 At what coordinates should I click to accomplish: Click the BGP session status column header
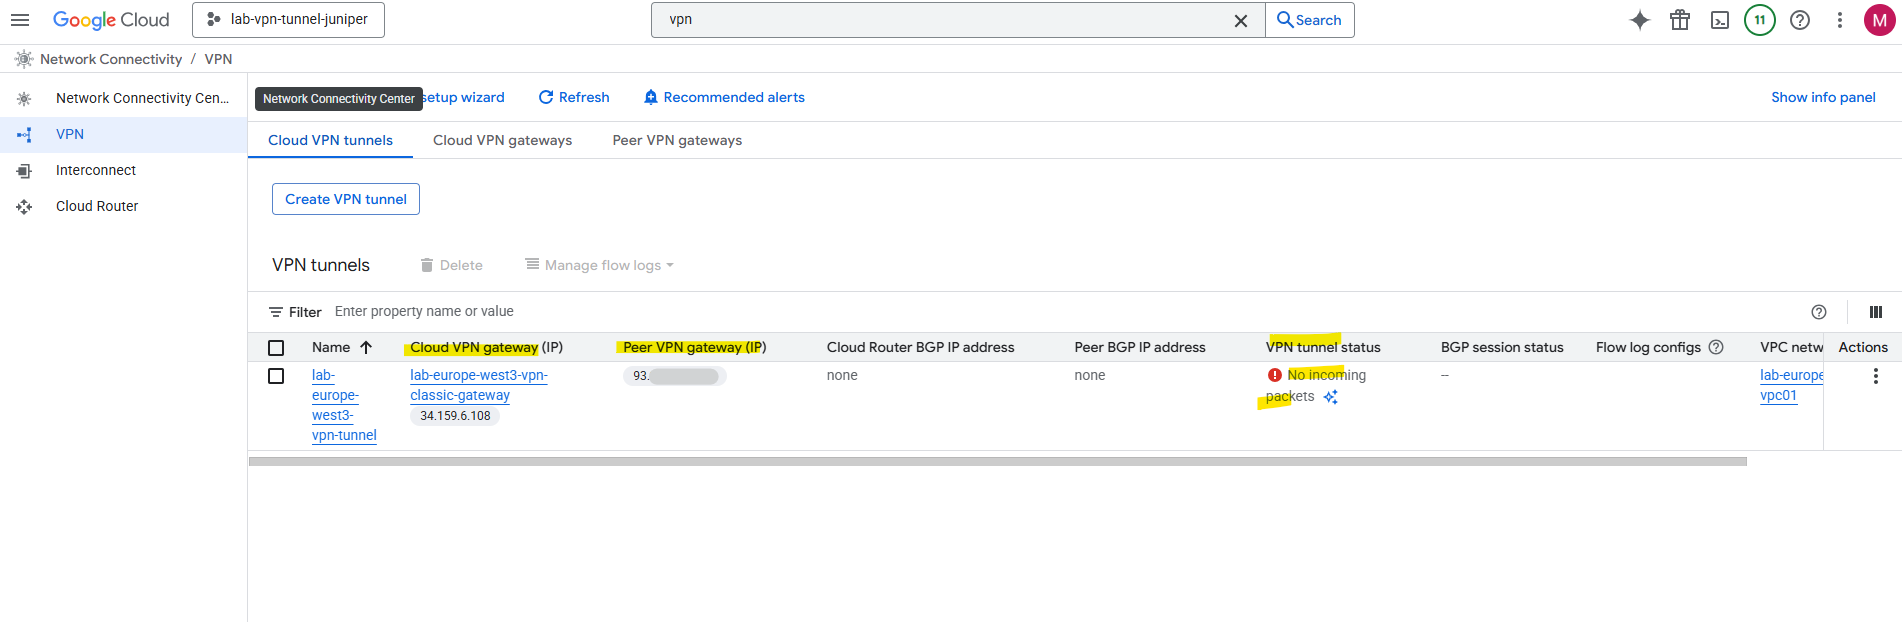click(1502, 347)
